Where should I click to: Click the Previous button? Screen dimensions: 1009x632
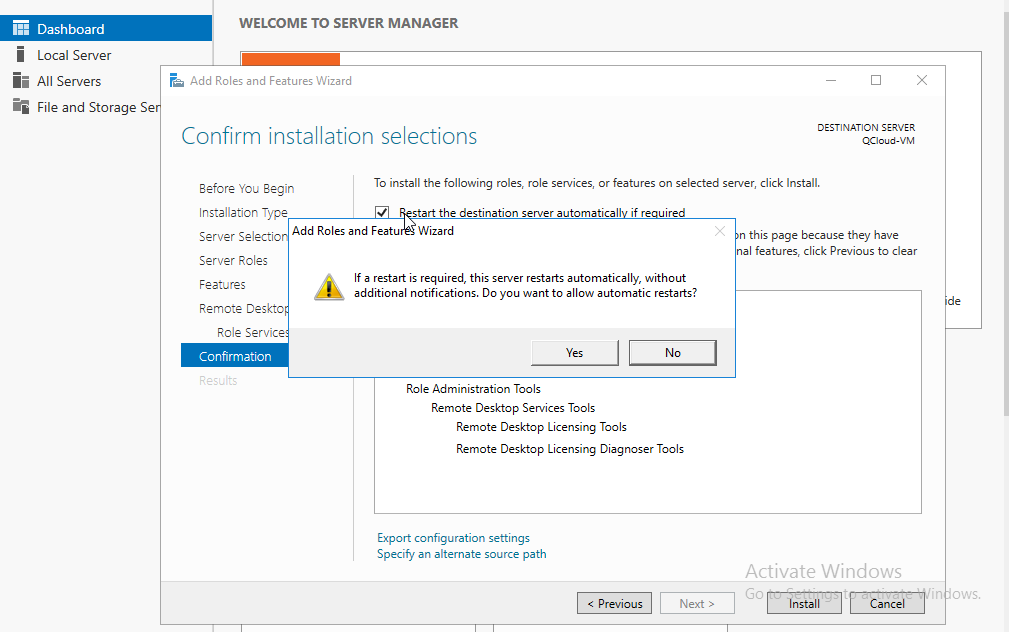615,604
